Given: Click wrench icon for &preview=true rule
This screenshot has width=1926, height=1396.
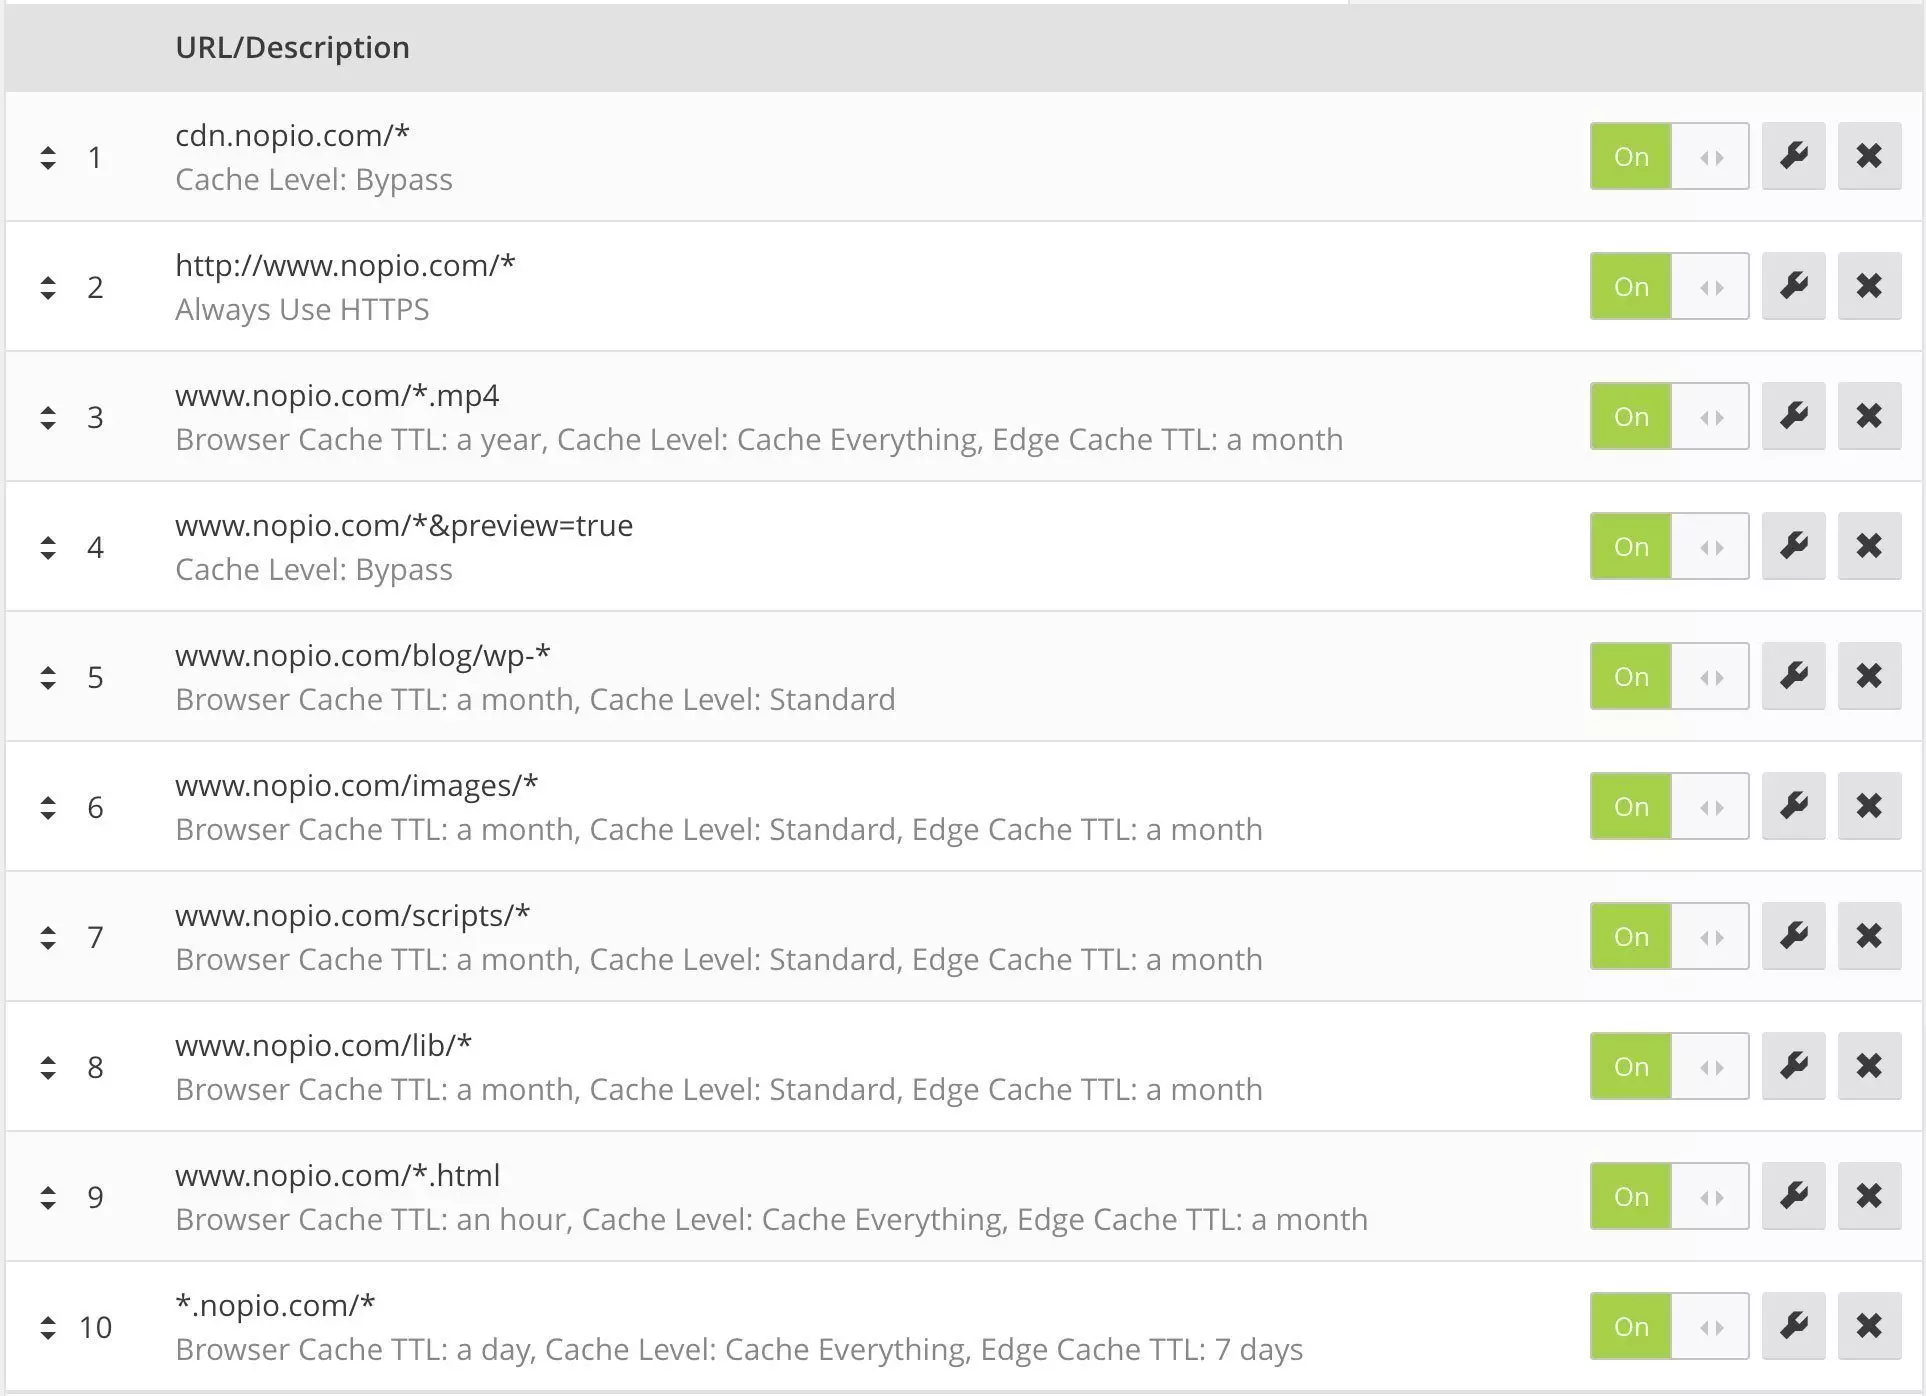Looking at the screenshot, I should [x=1794, y=546].
